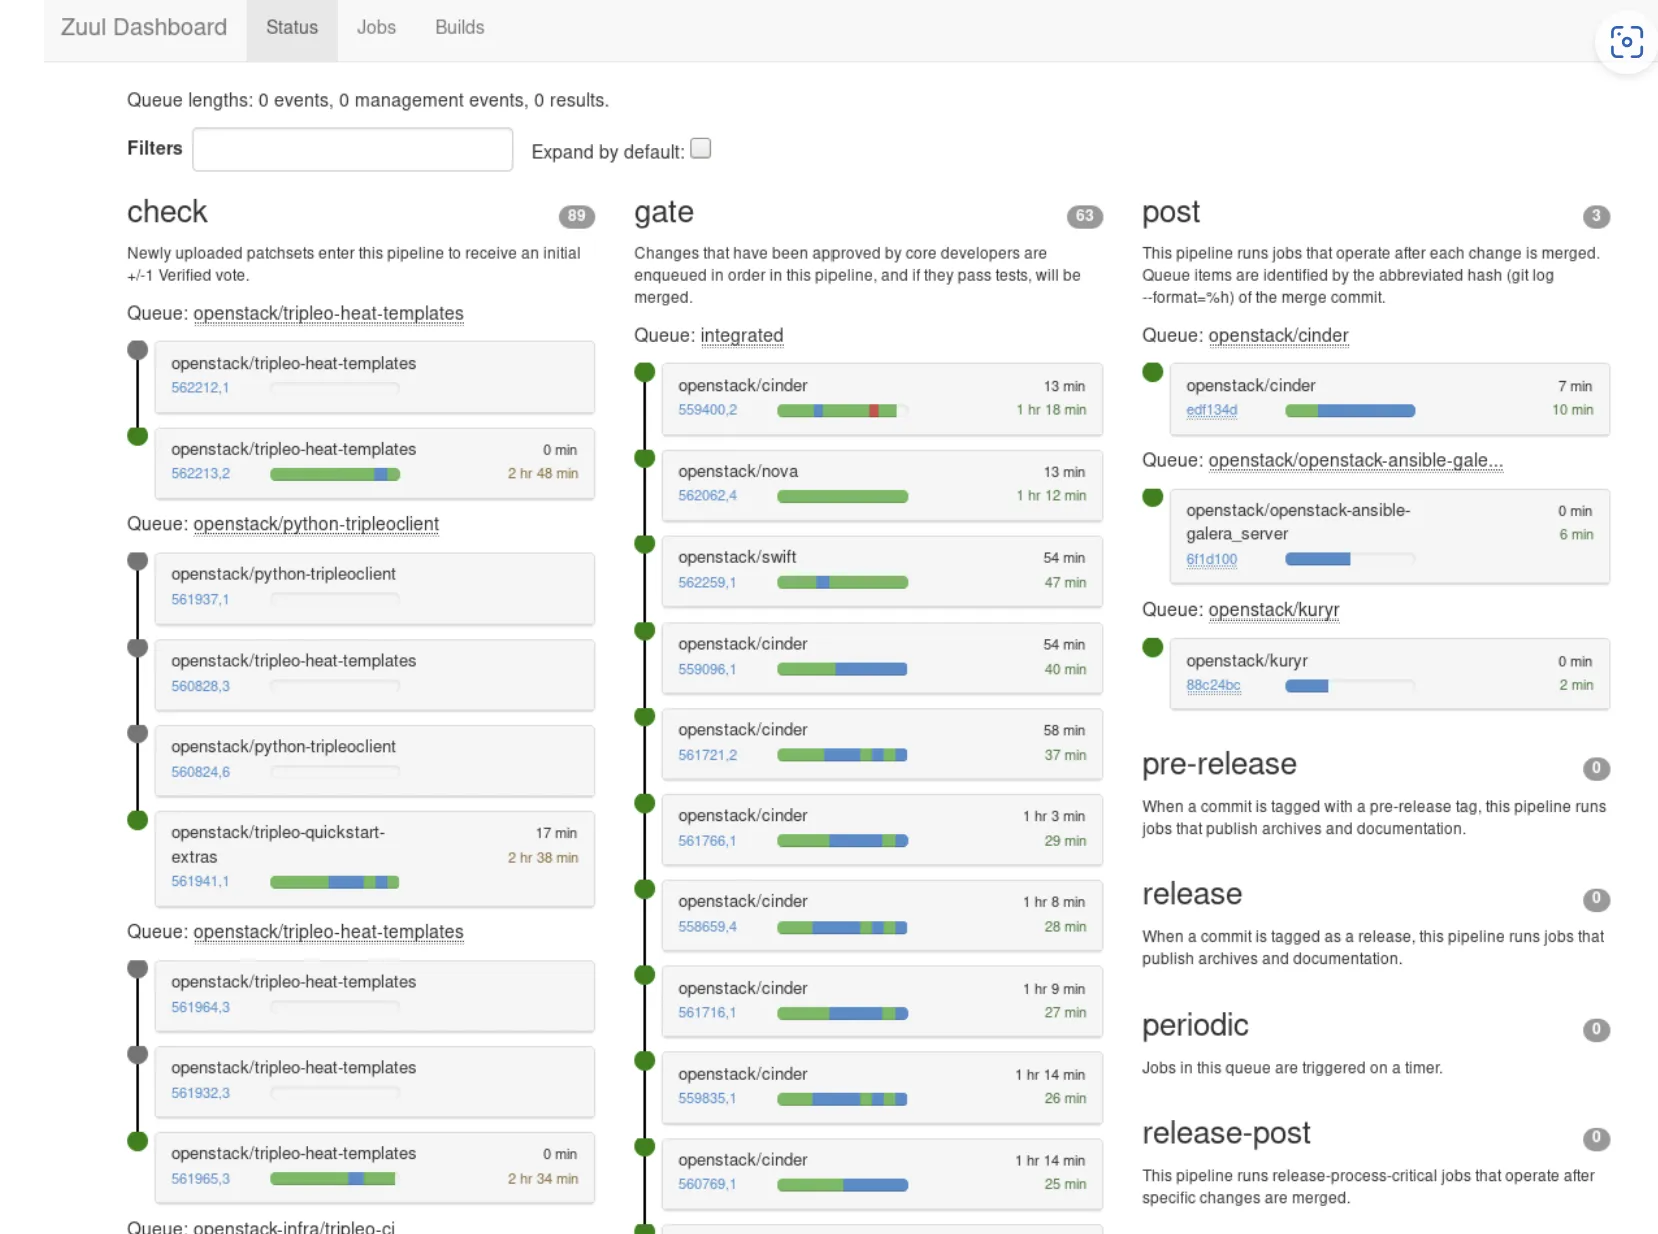Click the '1 hr 18 min' elapsed time text

coord(1051,410)
